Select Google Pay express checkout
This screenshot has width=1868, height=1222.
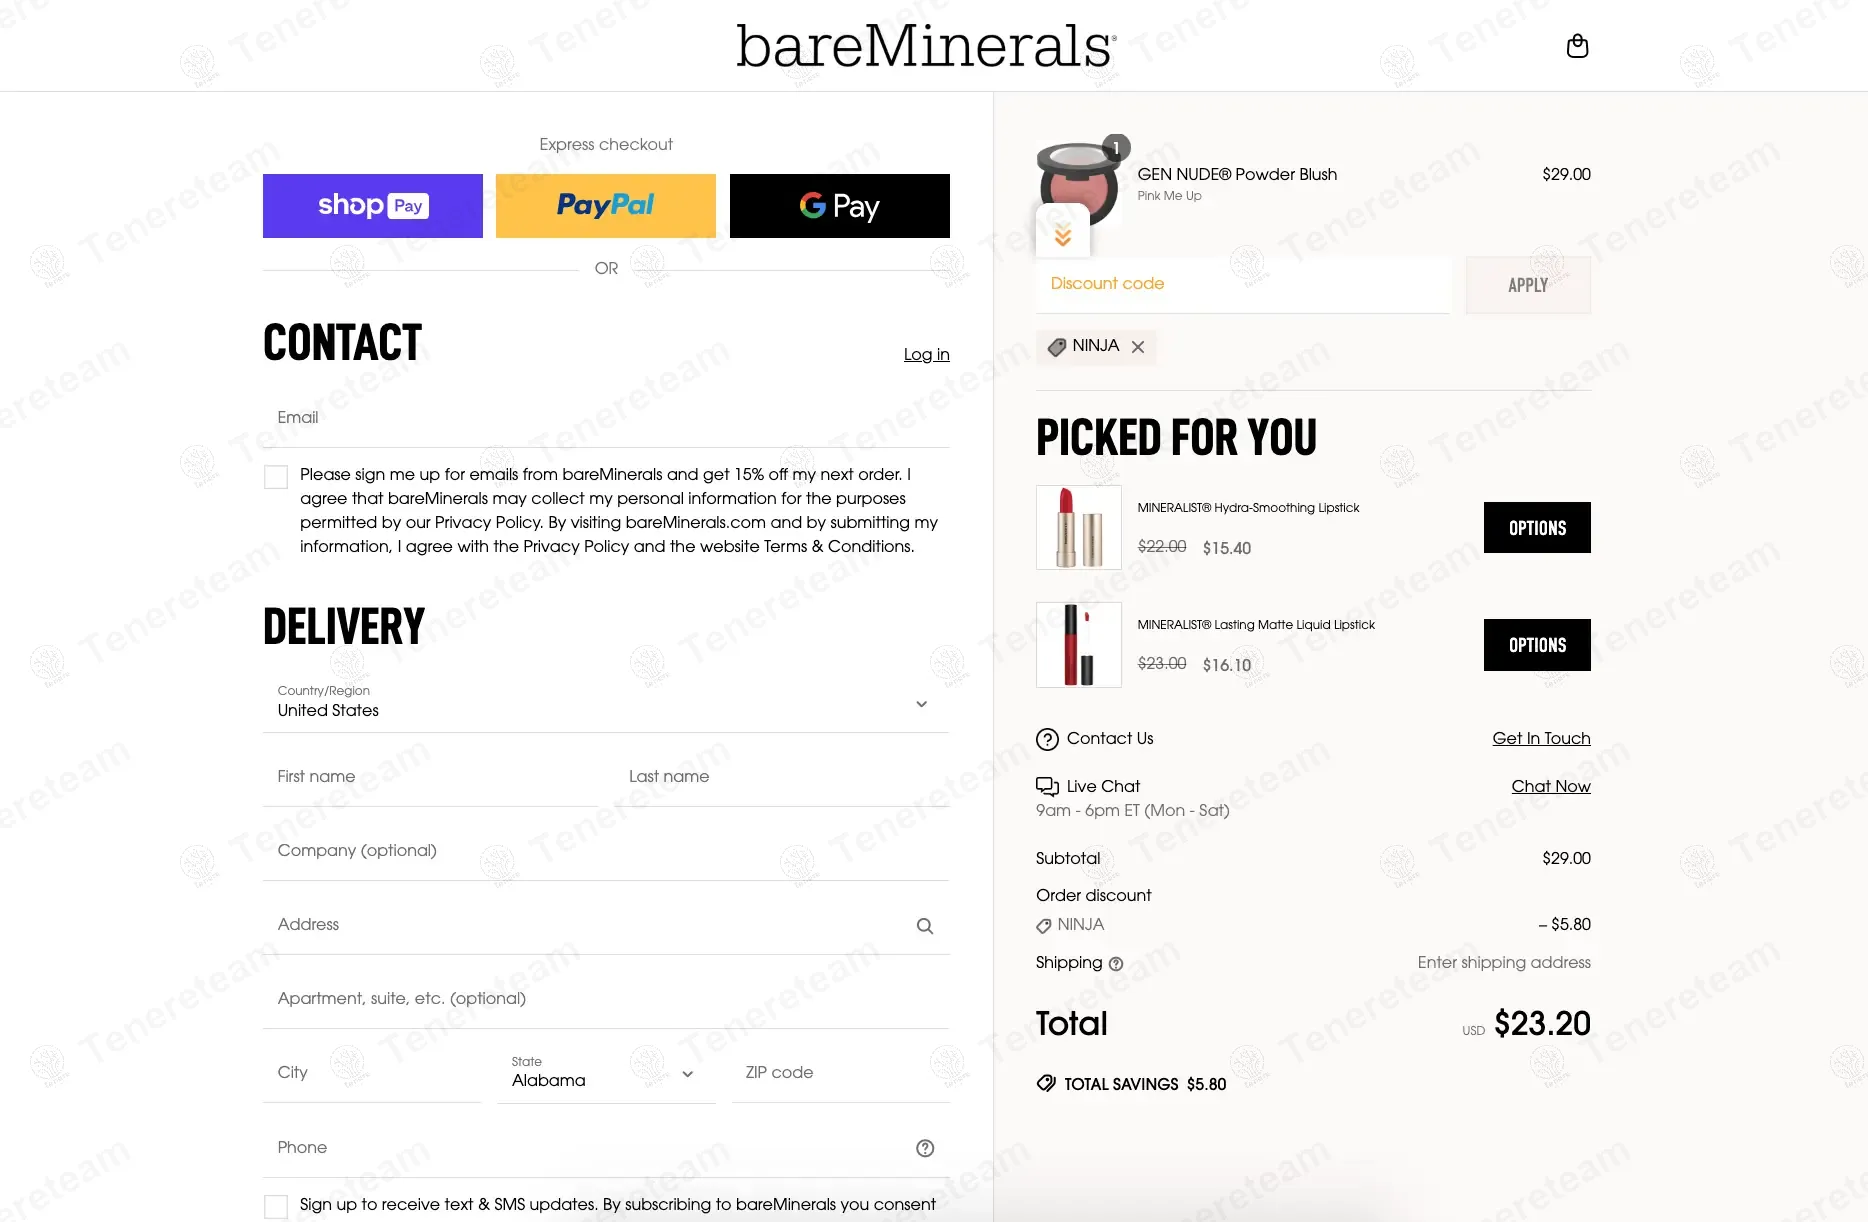[x=839, y=206]
